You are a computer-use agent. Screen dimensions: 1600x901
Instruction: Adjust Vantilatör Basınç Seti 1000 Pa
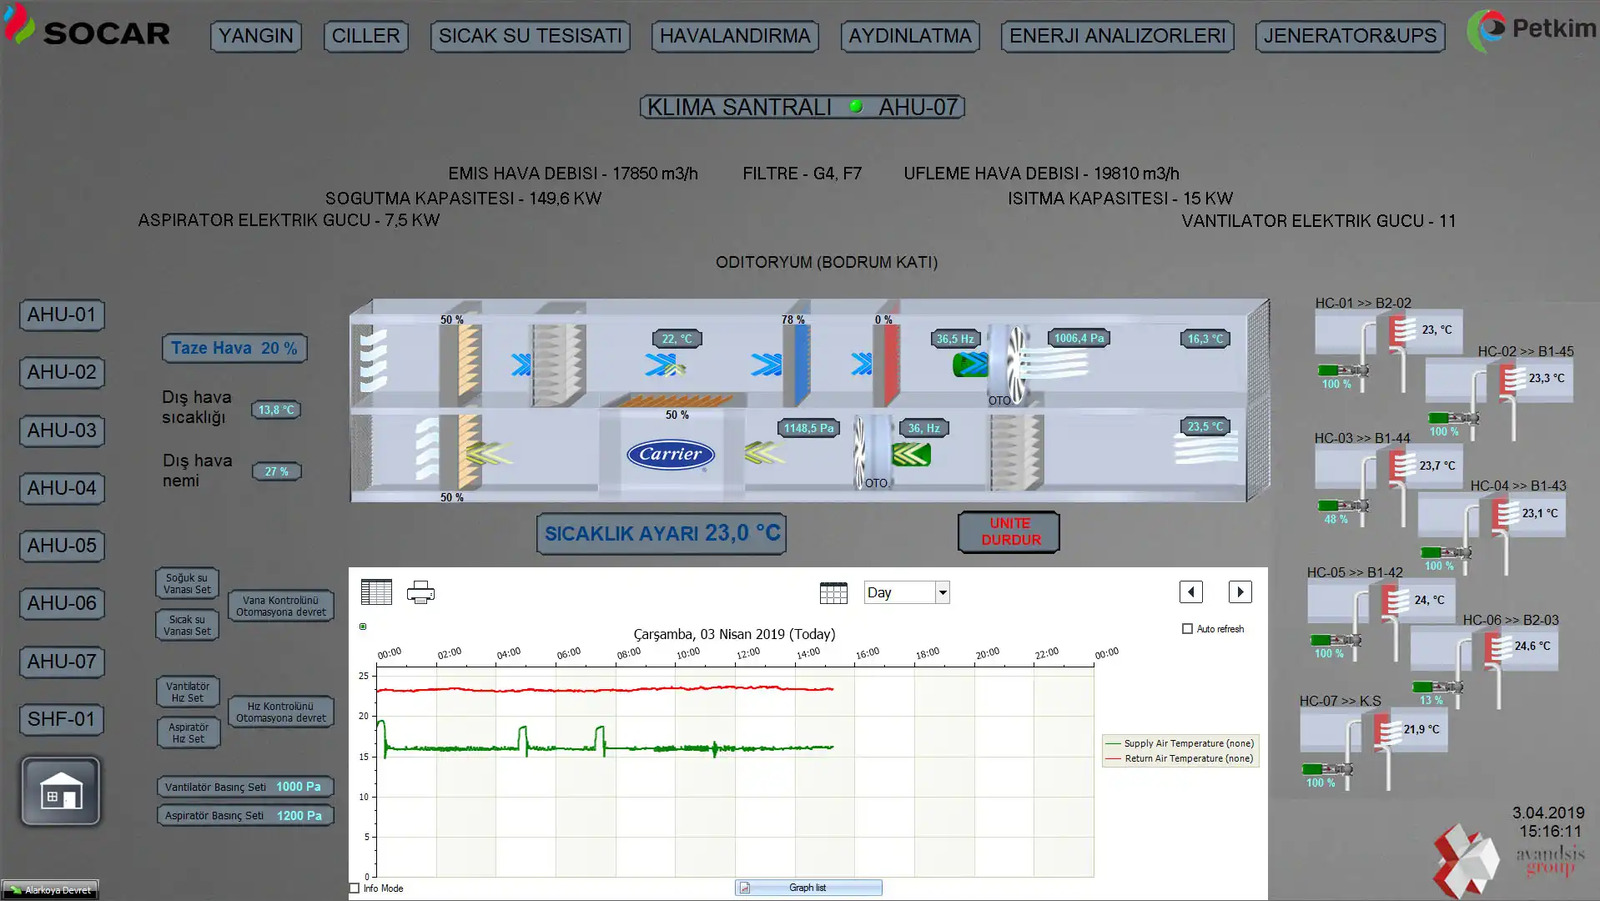coord(244,787)
